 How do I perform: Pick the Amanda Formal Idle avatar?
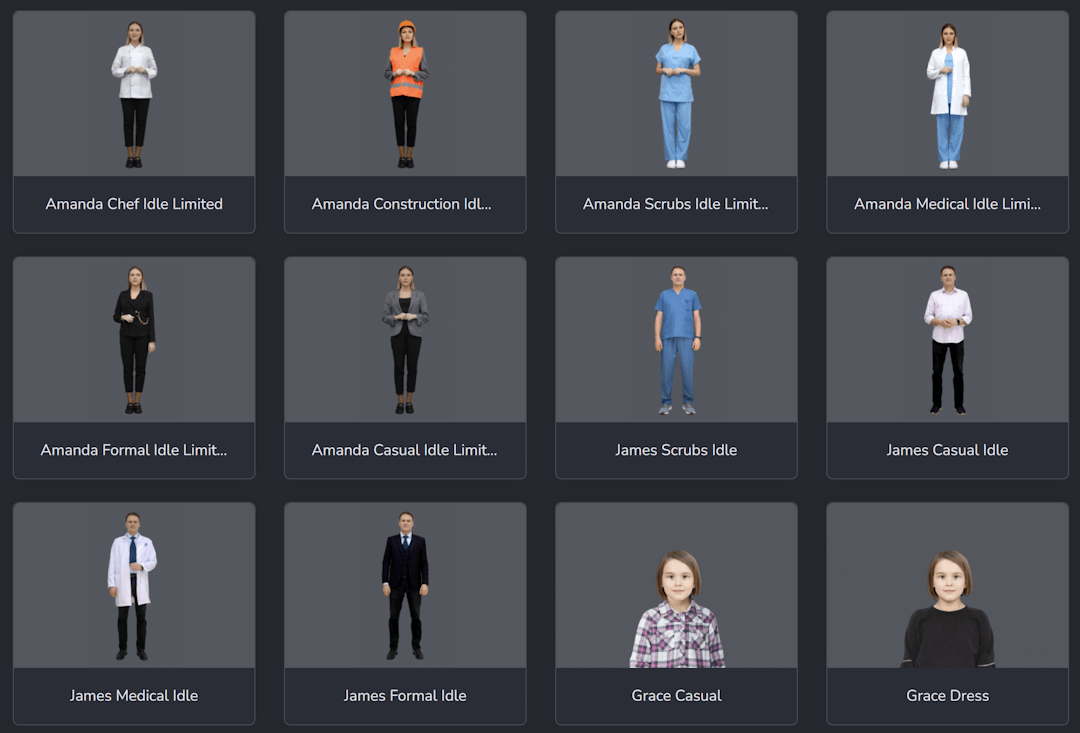pos(134,337)
